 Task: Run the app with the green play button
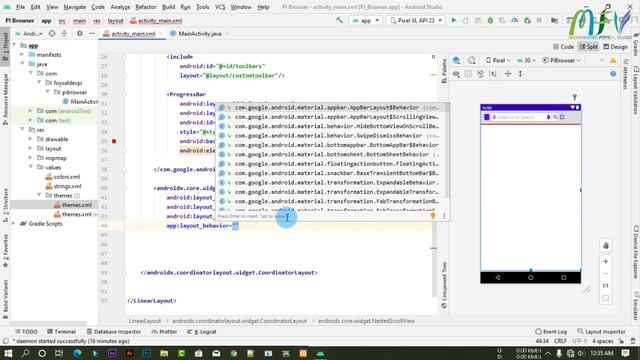(x=453, y=20)
